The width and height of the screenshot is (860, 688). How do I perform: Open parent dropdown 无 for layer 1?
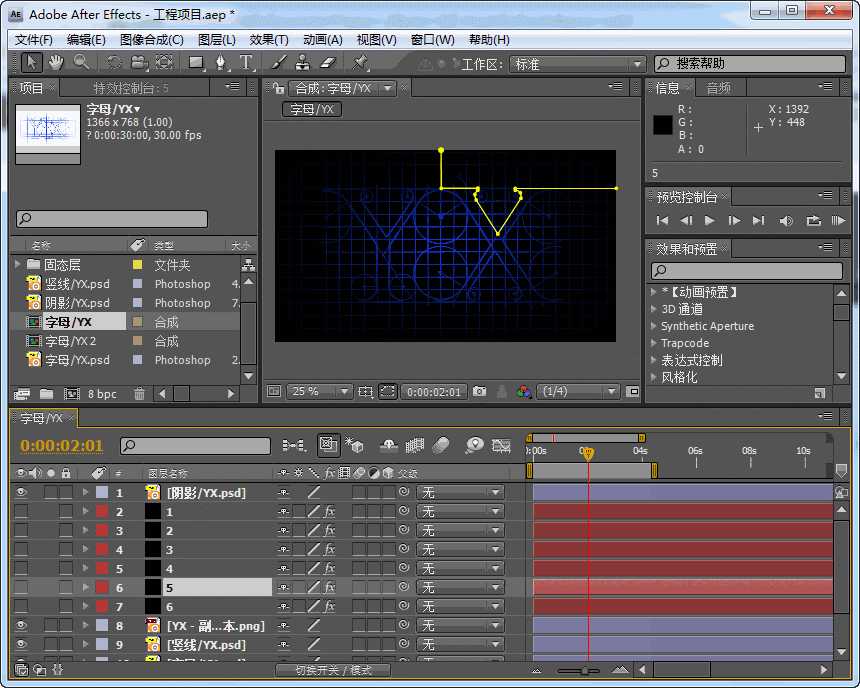click(x=460, y=492)
